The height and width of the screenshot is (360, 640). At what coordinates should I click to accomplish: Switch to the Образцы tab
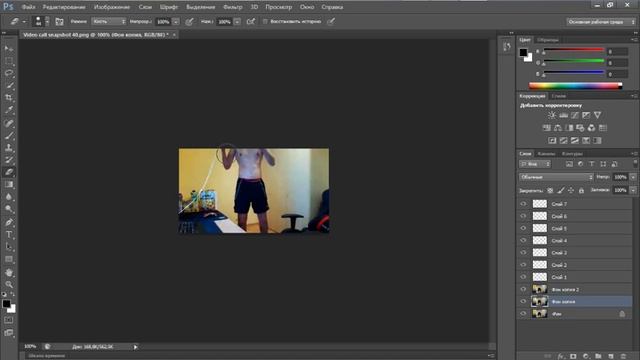[x=547, y=40]
